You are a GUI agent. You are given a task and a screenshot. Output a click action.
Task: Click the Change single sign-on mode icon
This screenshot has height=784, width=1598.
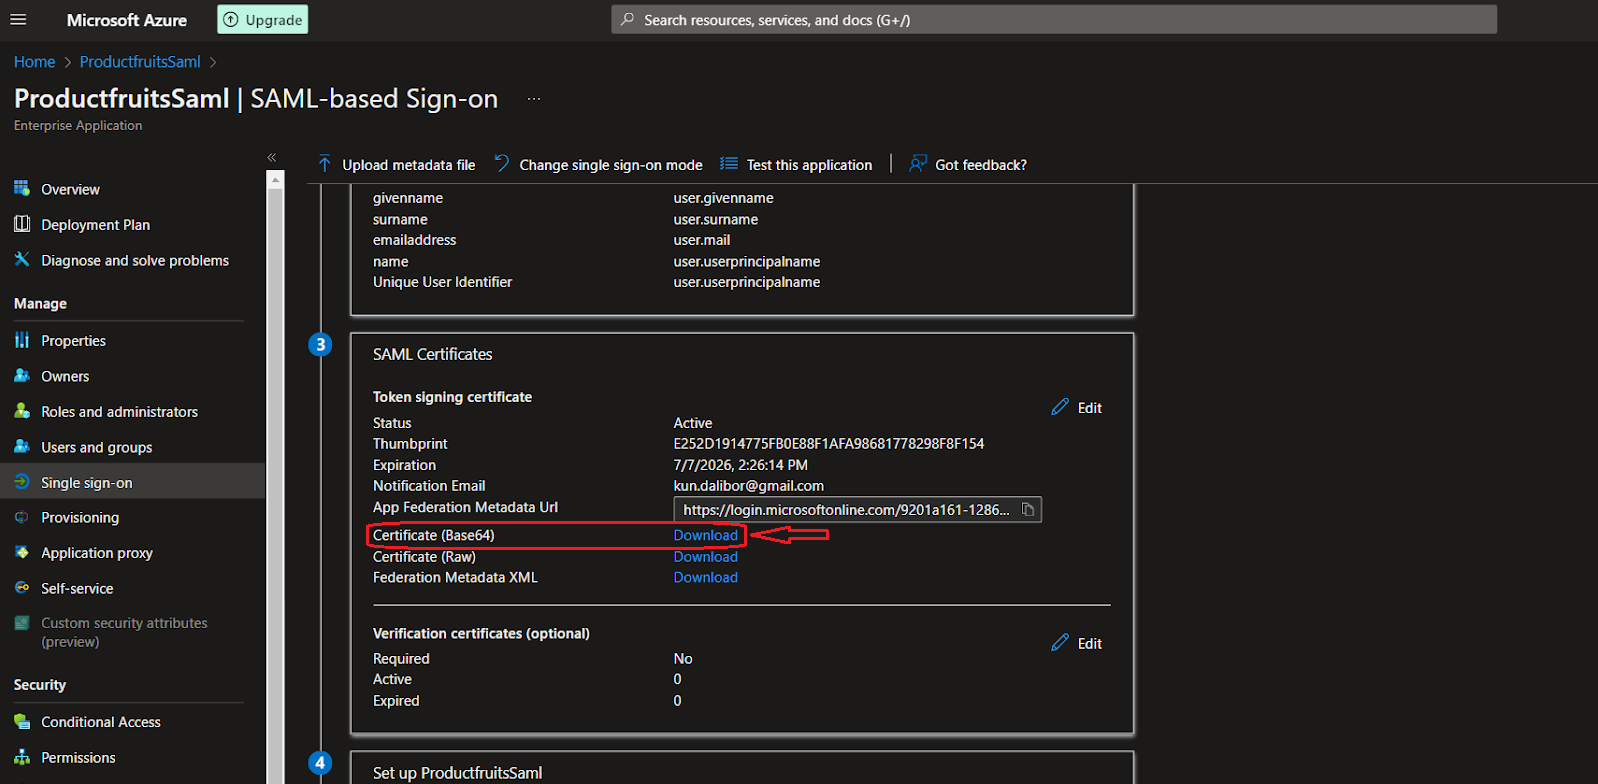click(x=502, y=164)
